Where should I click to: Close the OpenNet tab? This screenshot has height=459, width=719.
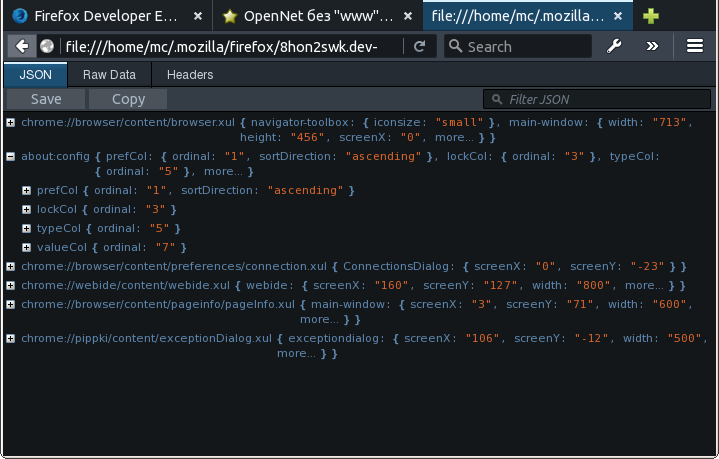click(x=408, y=16)
